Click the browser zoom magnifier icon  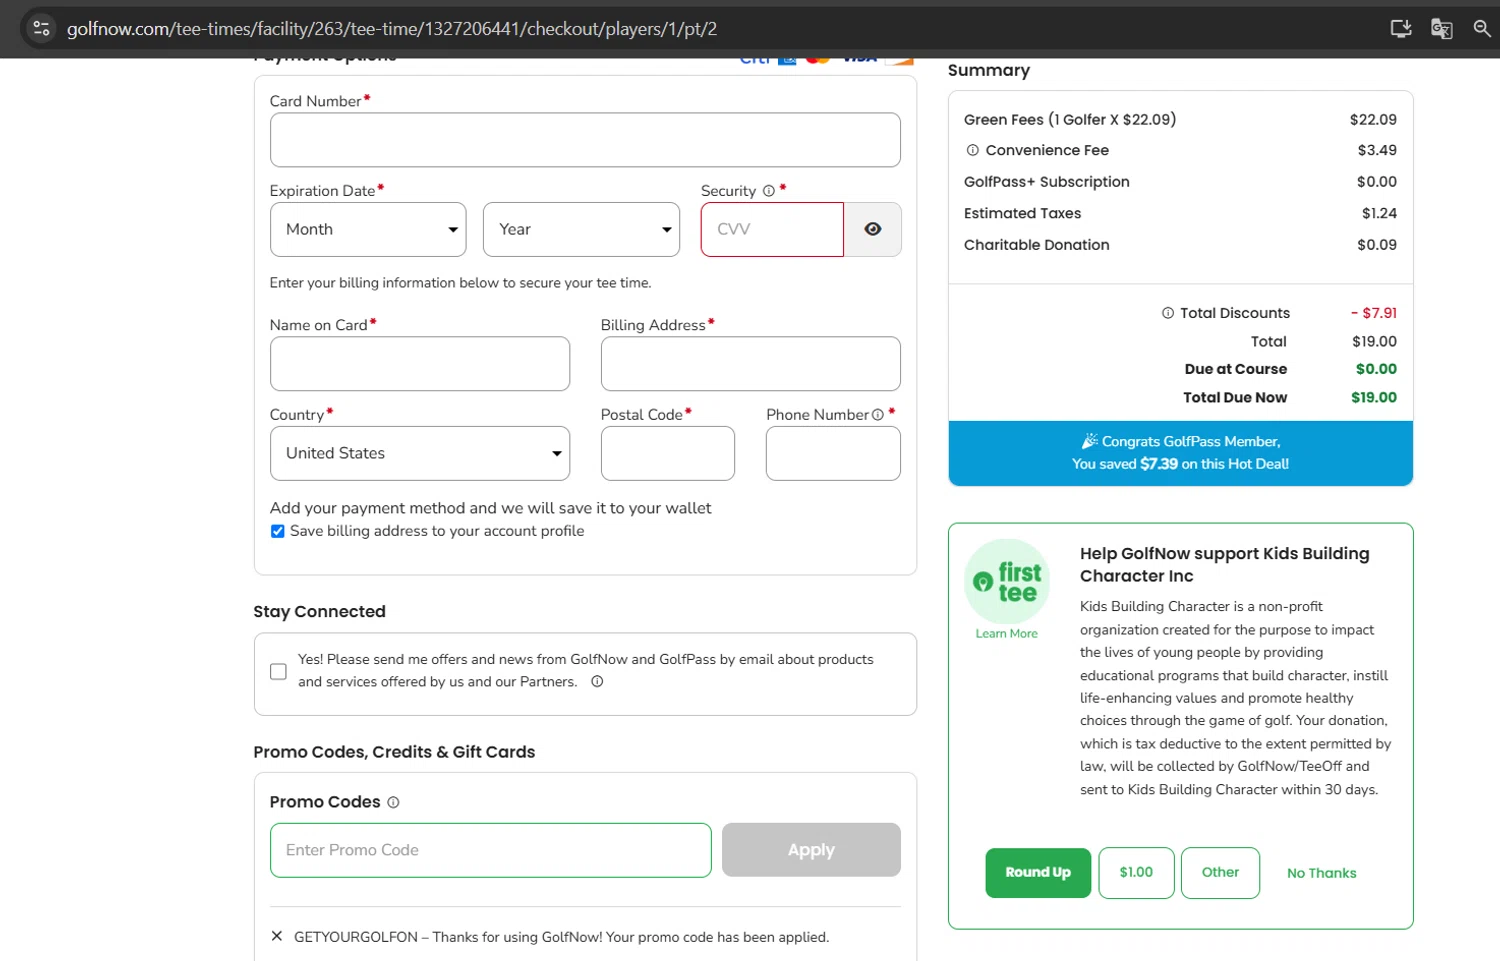click(1482, 28)
